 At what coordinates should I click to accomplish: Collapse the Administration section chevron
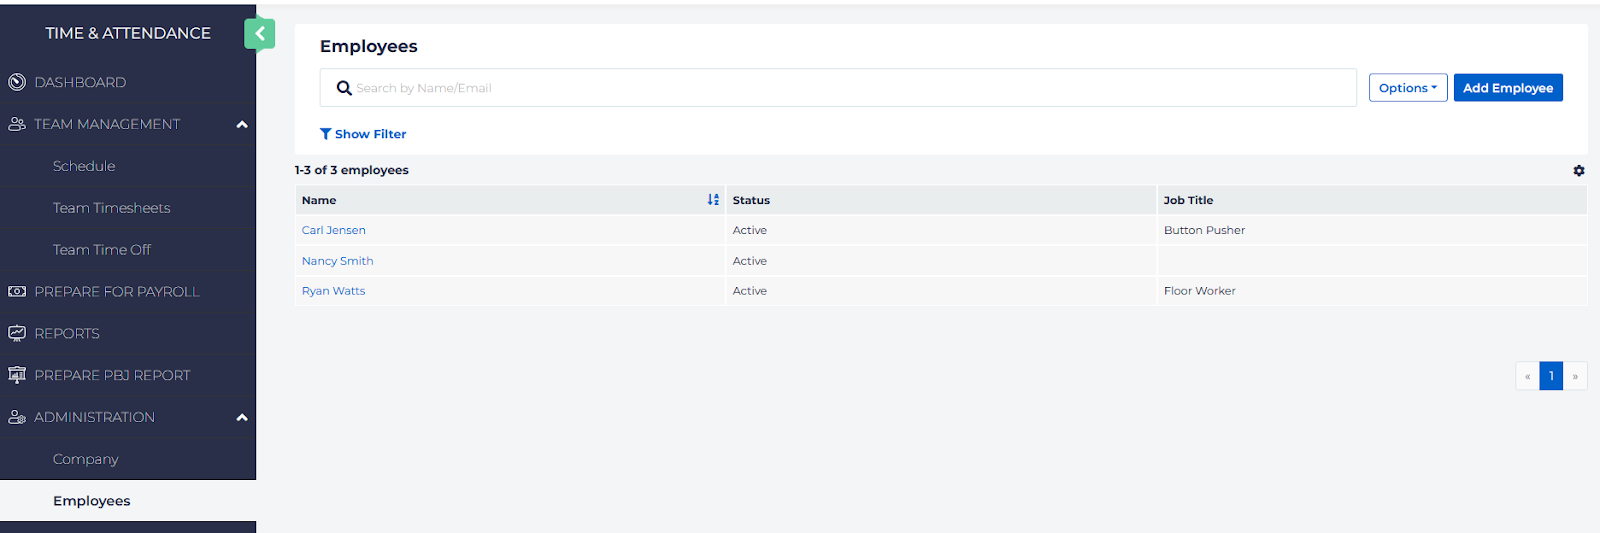click(241, 418)
